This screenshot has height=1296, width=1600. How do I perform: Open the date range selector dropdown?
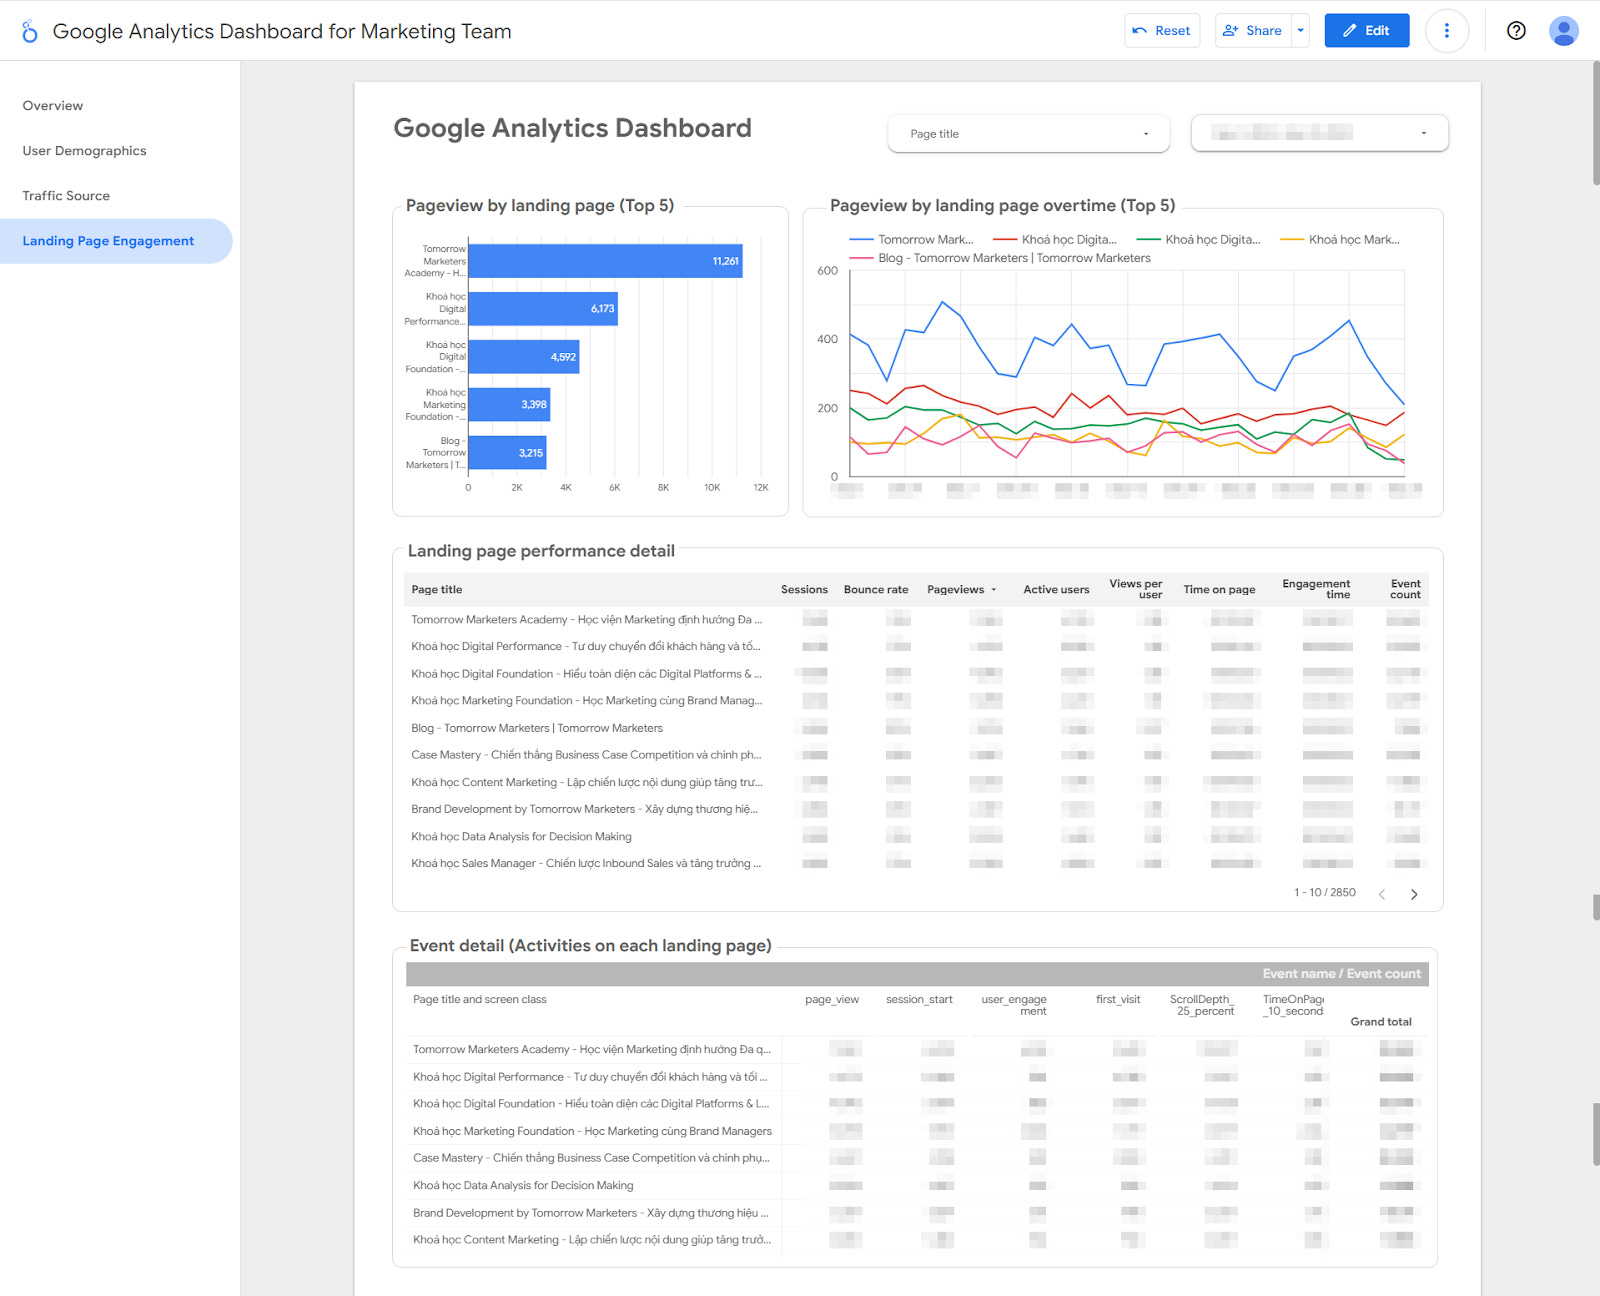click(1318, 133)
